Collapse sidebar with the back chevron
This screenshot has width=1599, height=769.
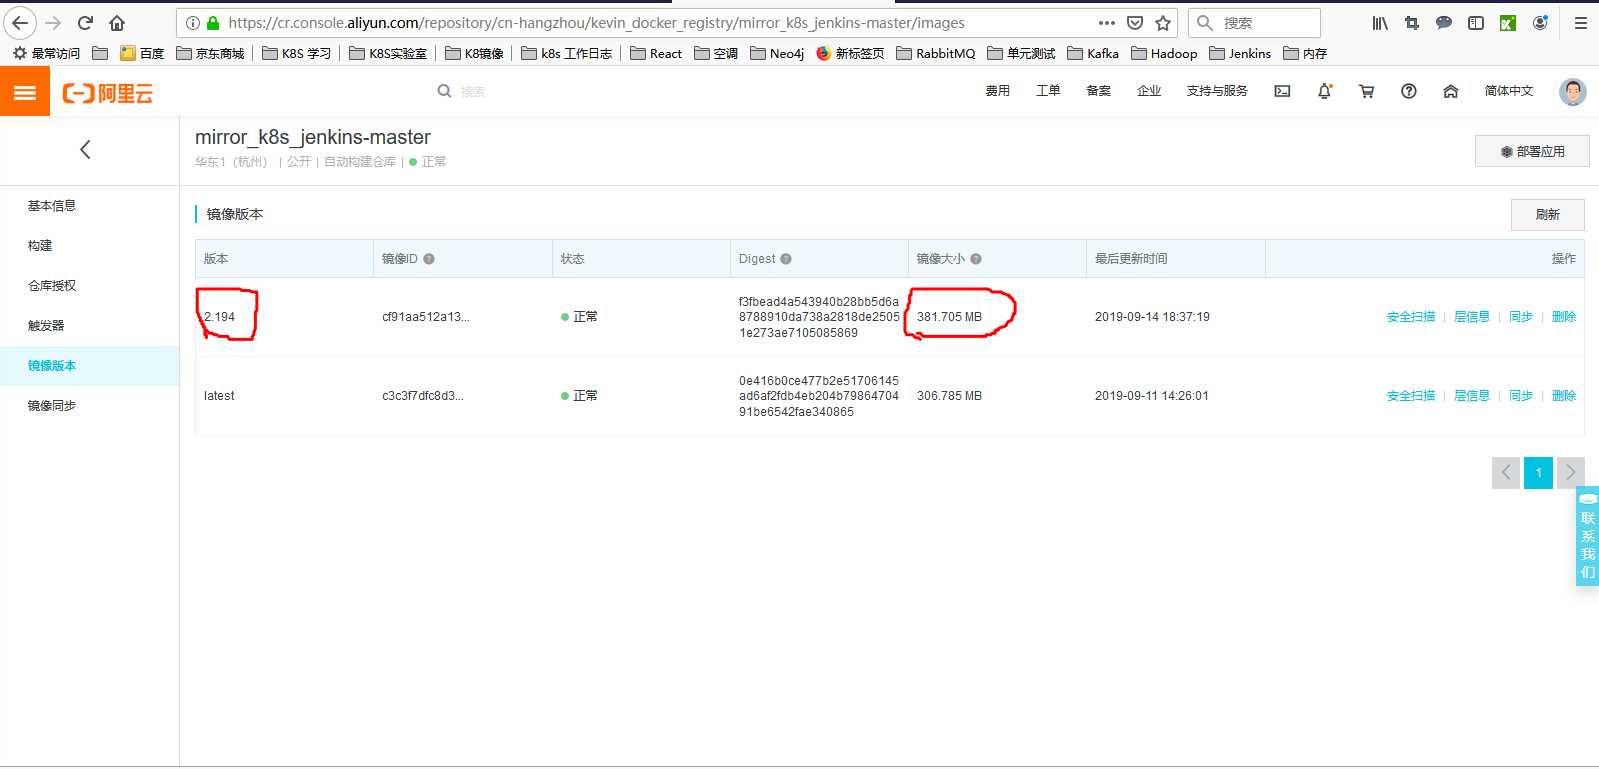pyautogui.click(x=85, y=150)
